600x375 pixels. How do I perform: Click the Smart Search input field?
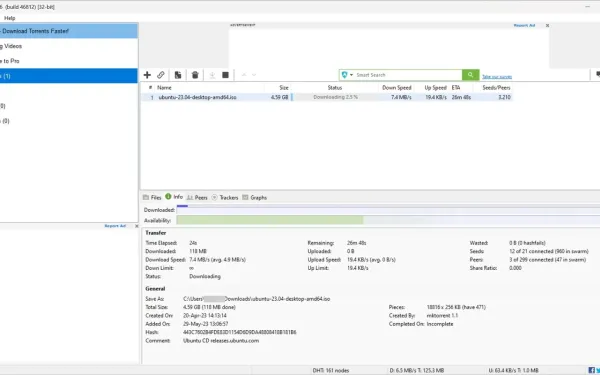click(408, 75)
